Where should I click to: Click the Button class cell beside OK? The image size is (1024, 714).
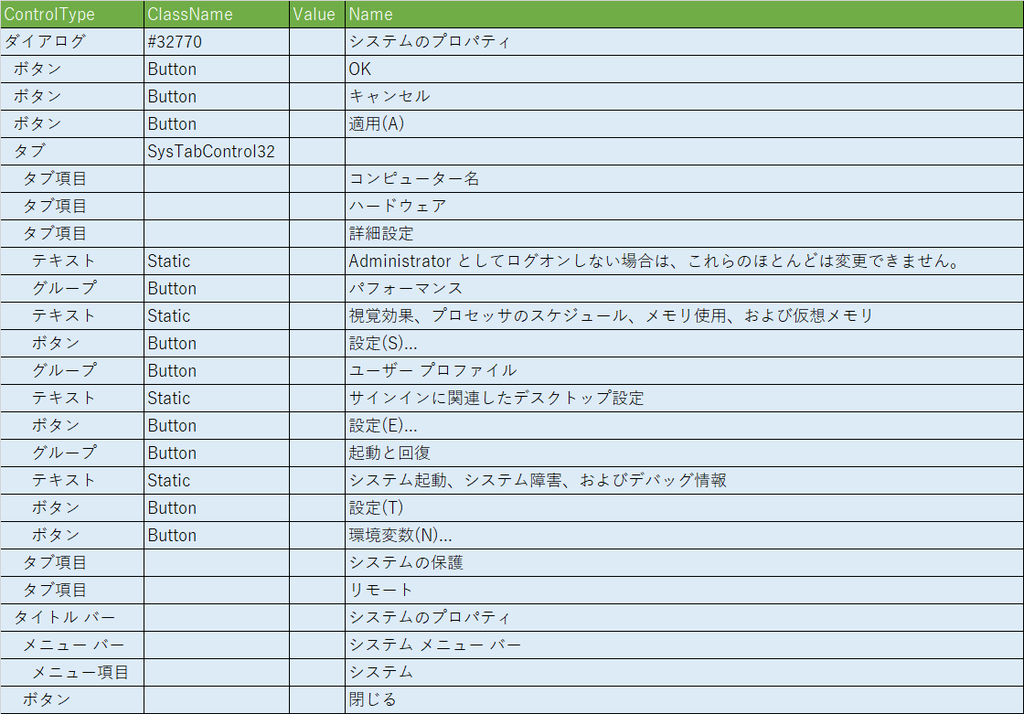(x=216, y=69)
